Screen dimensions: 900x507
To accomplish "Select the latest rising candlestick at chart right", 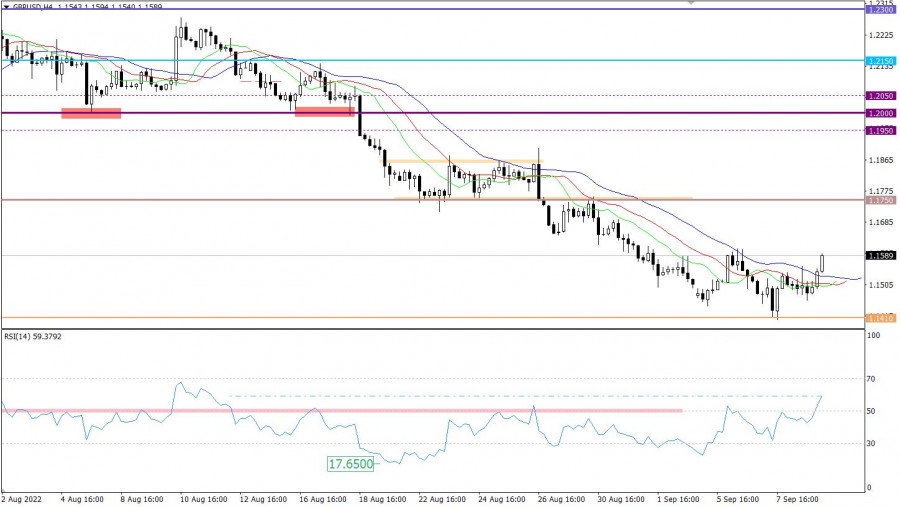I will tap(822, 262).
